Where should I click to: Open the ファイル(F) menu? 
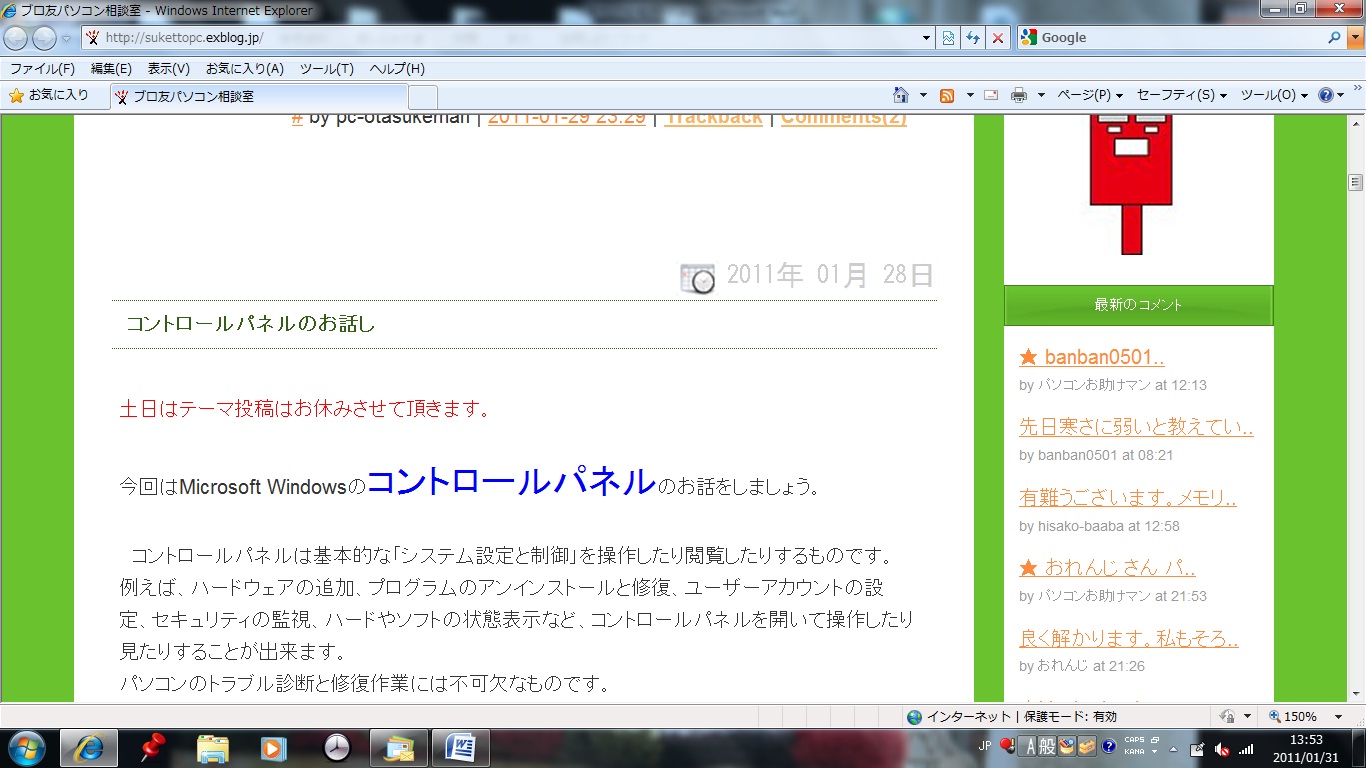[42, 69]
